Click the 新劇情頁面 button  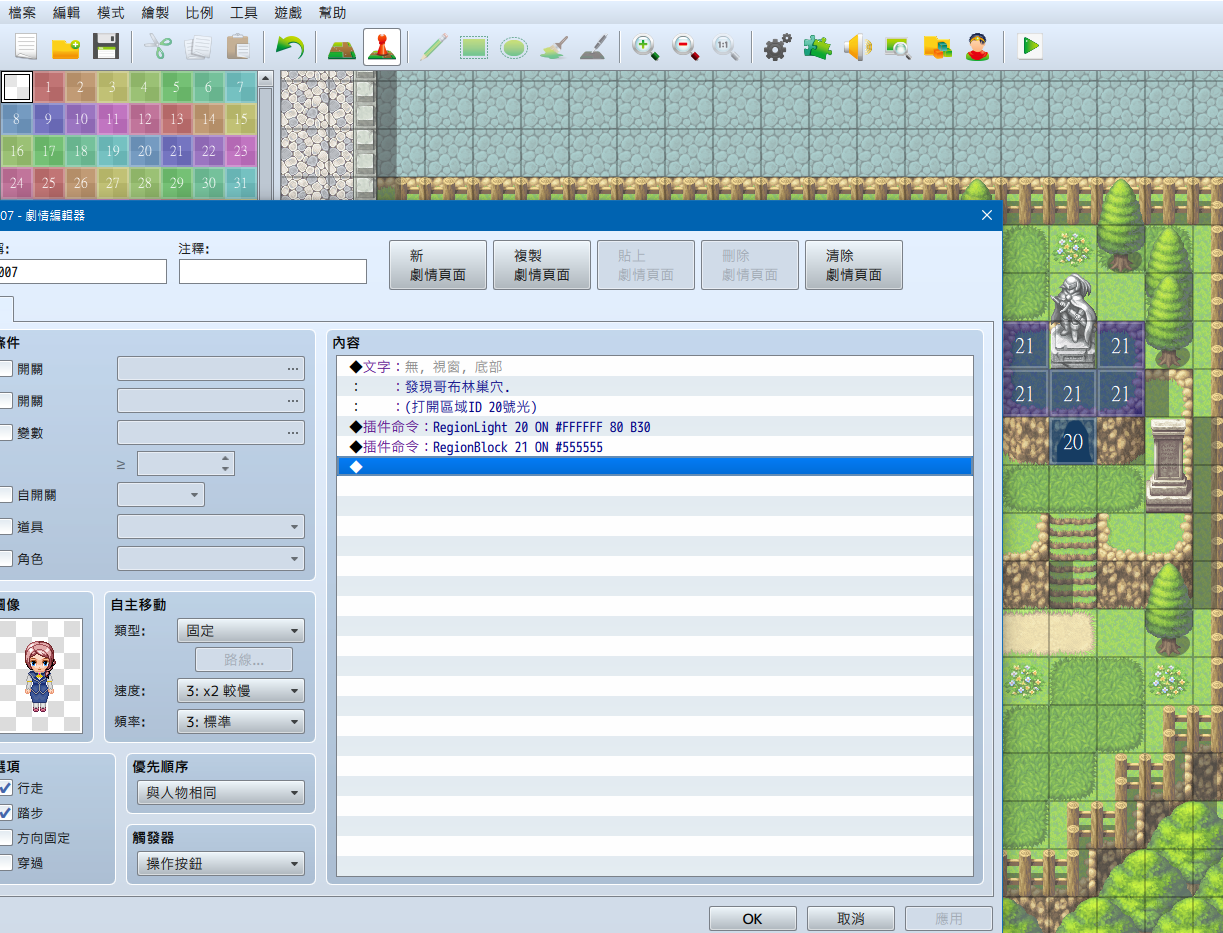[x=438, y=265]
